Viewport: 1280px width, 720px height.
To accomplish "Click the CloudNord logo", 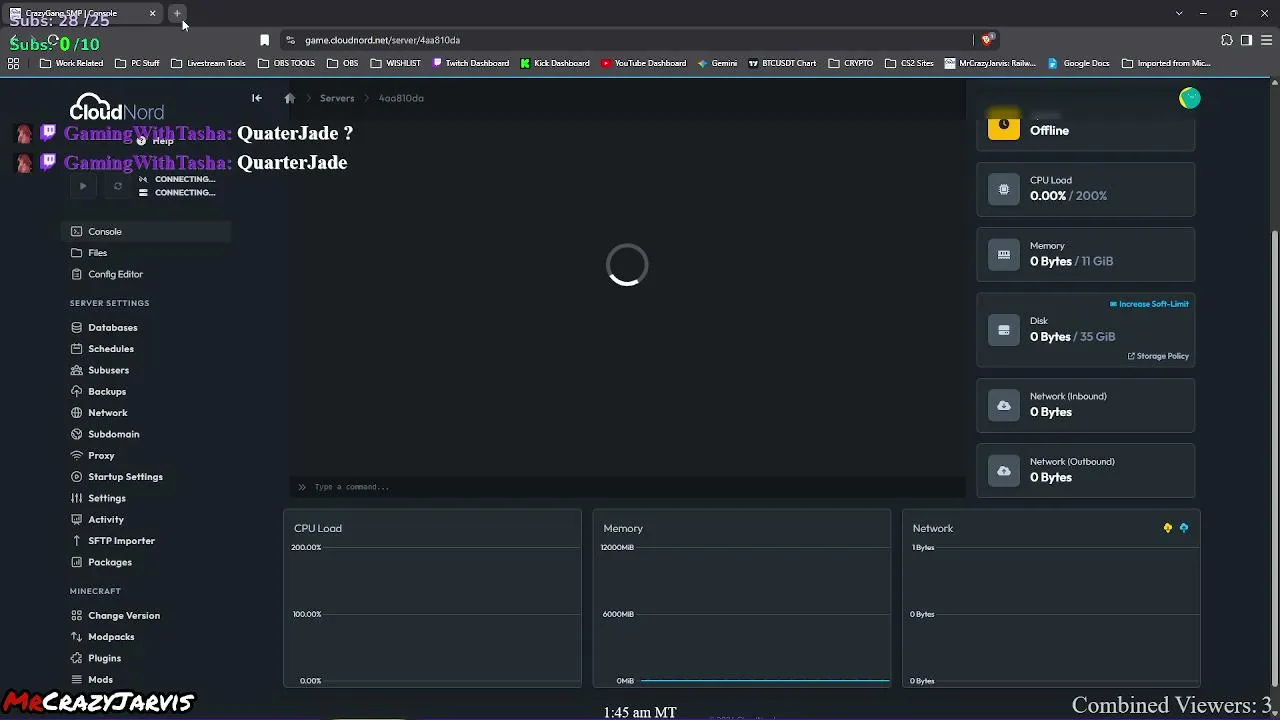I will point(117,108).
